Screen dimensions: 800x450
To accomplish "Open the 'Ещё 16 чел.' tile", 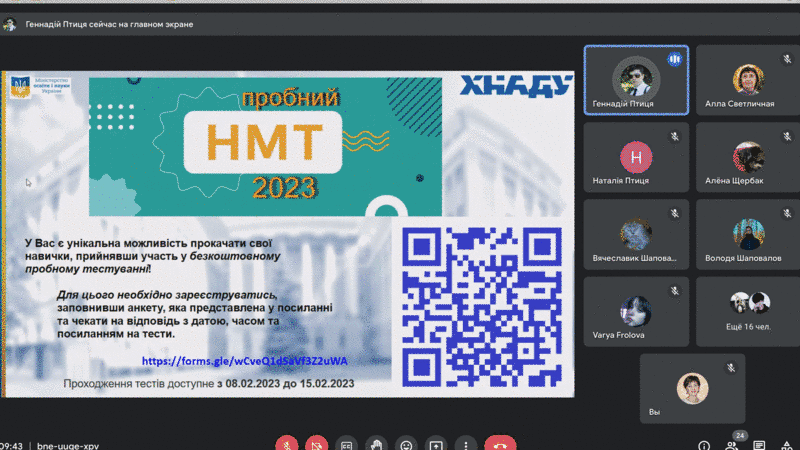I will click(x=748, y=312).
